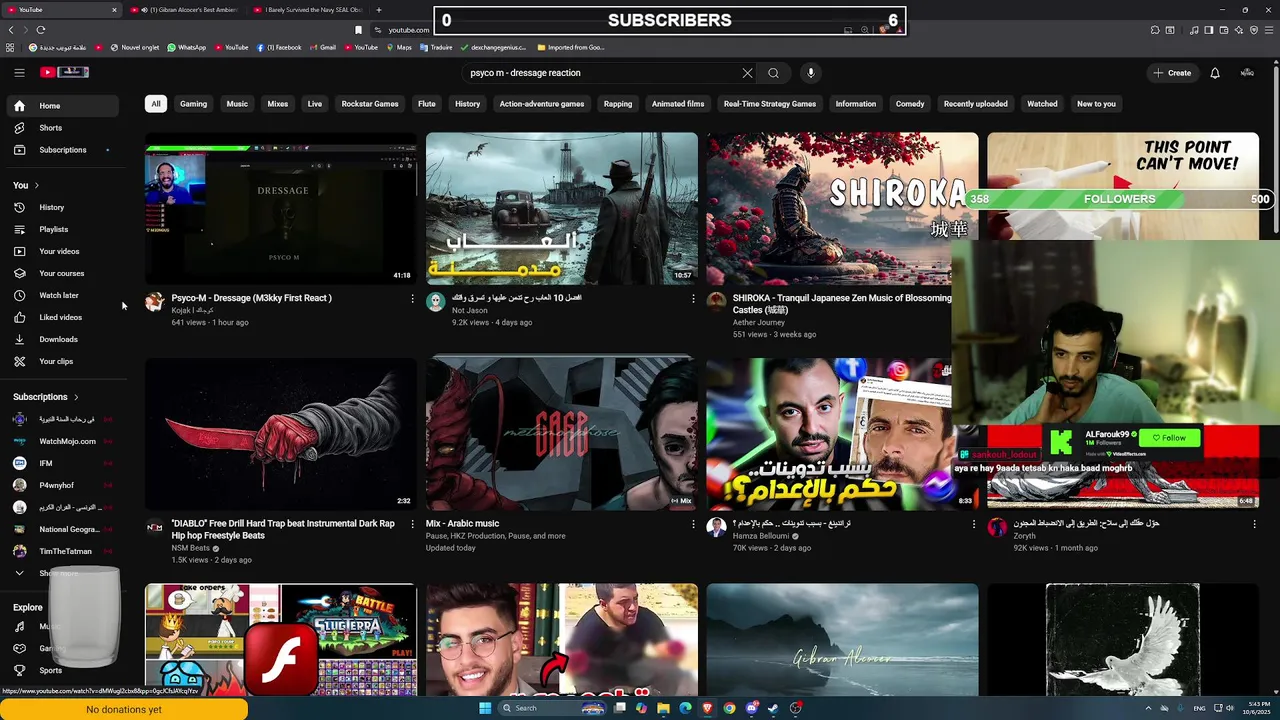The width and height of the screenshot is (1280, 720).
Task: Open the Hamza Belloumi channel link
Action: (761, 536)
